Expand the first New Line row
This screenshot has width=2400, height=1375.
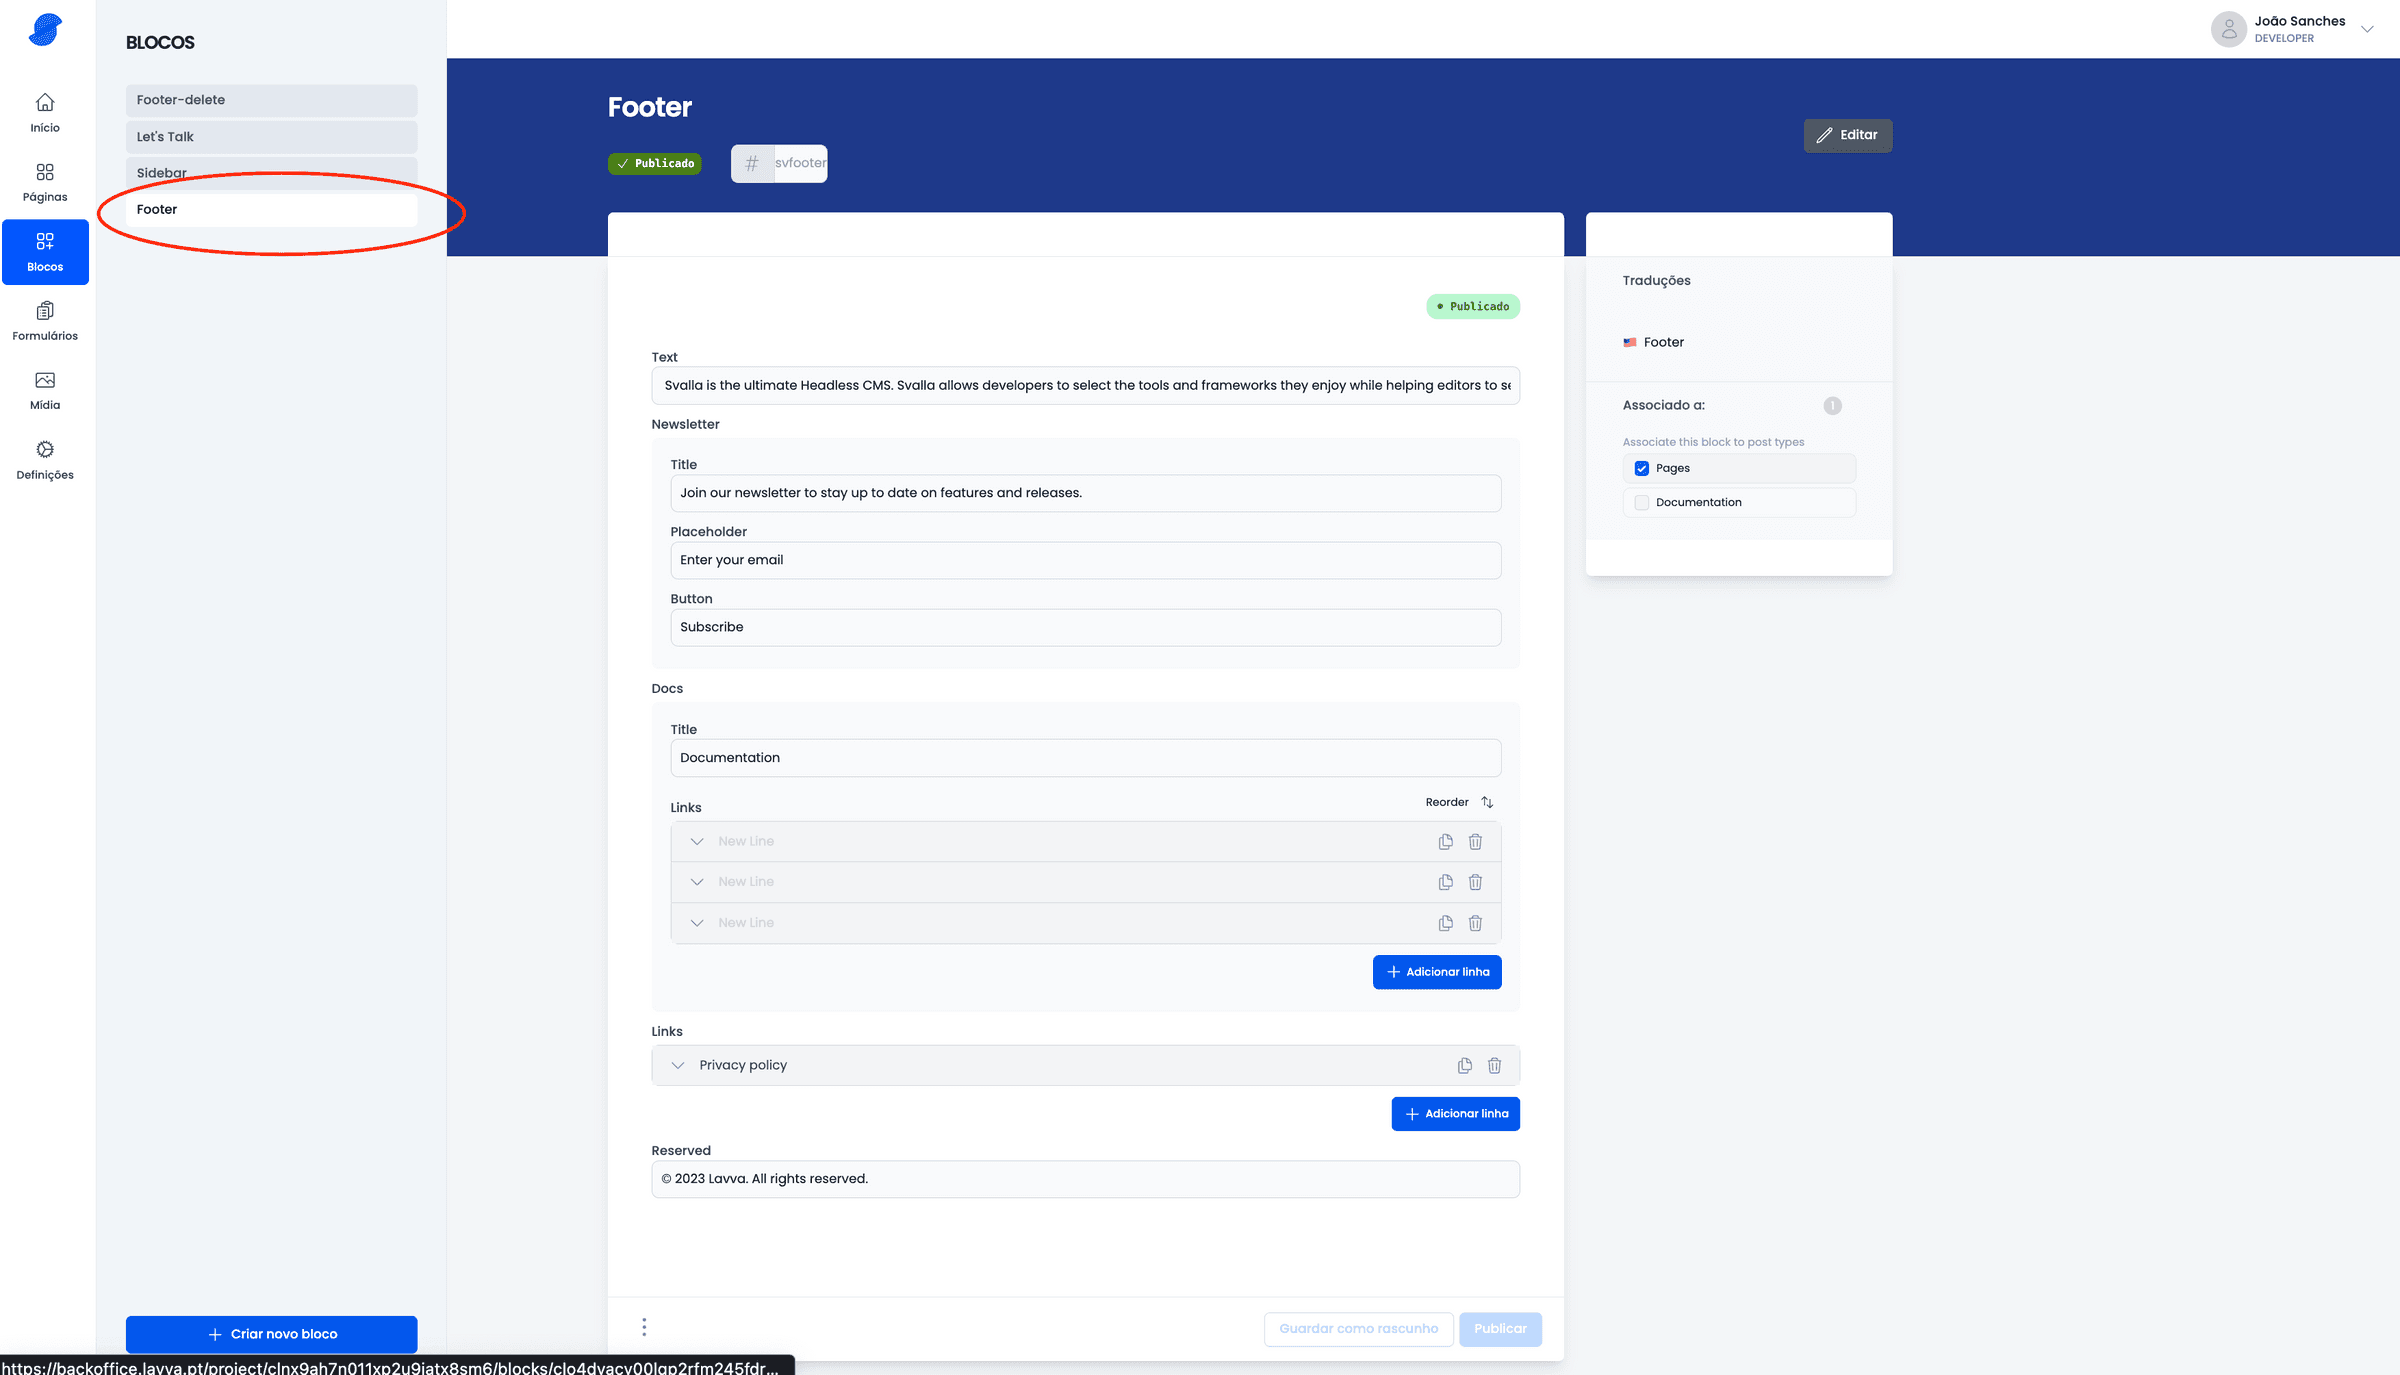[697, 842]
